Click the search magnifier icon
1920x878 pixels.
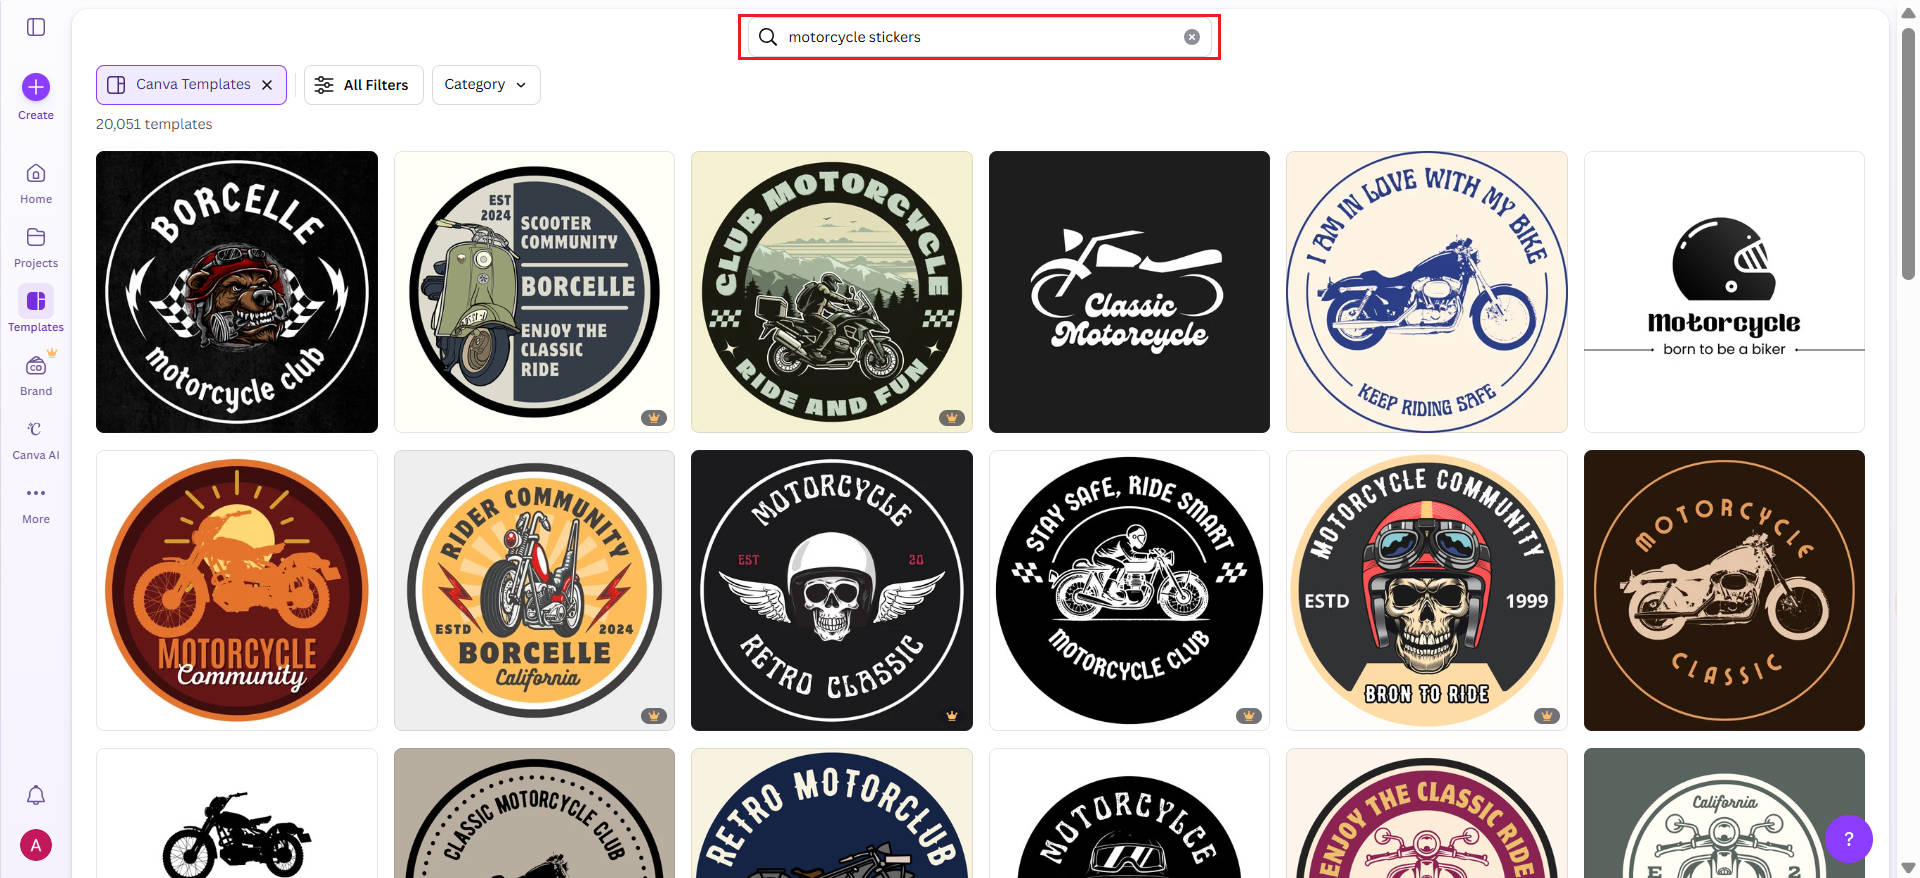(x=768, y=37)
